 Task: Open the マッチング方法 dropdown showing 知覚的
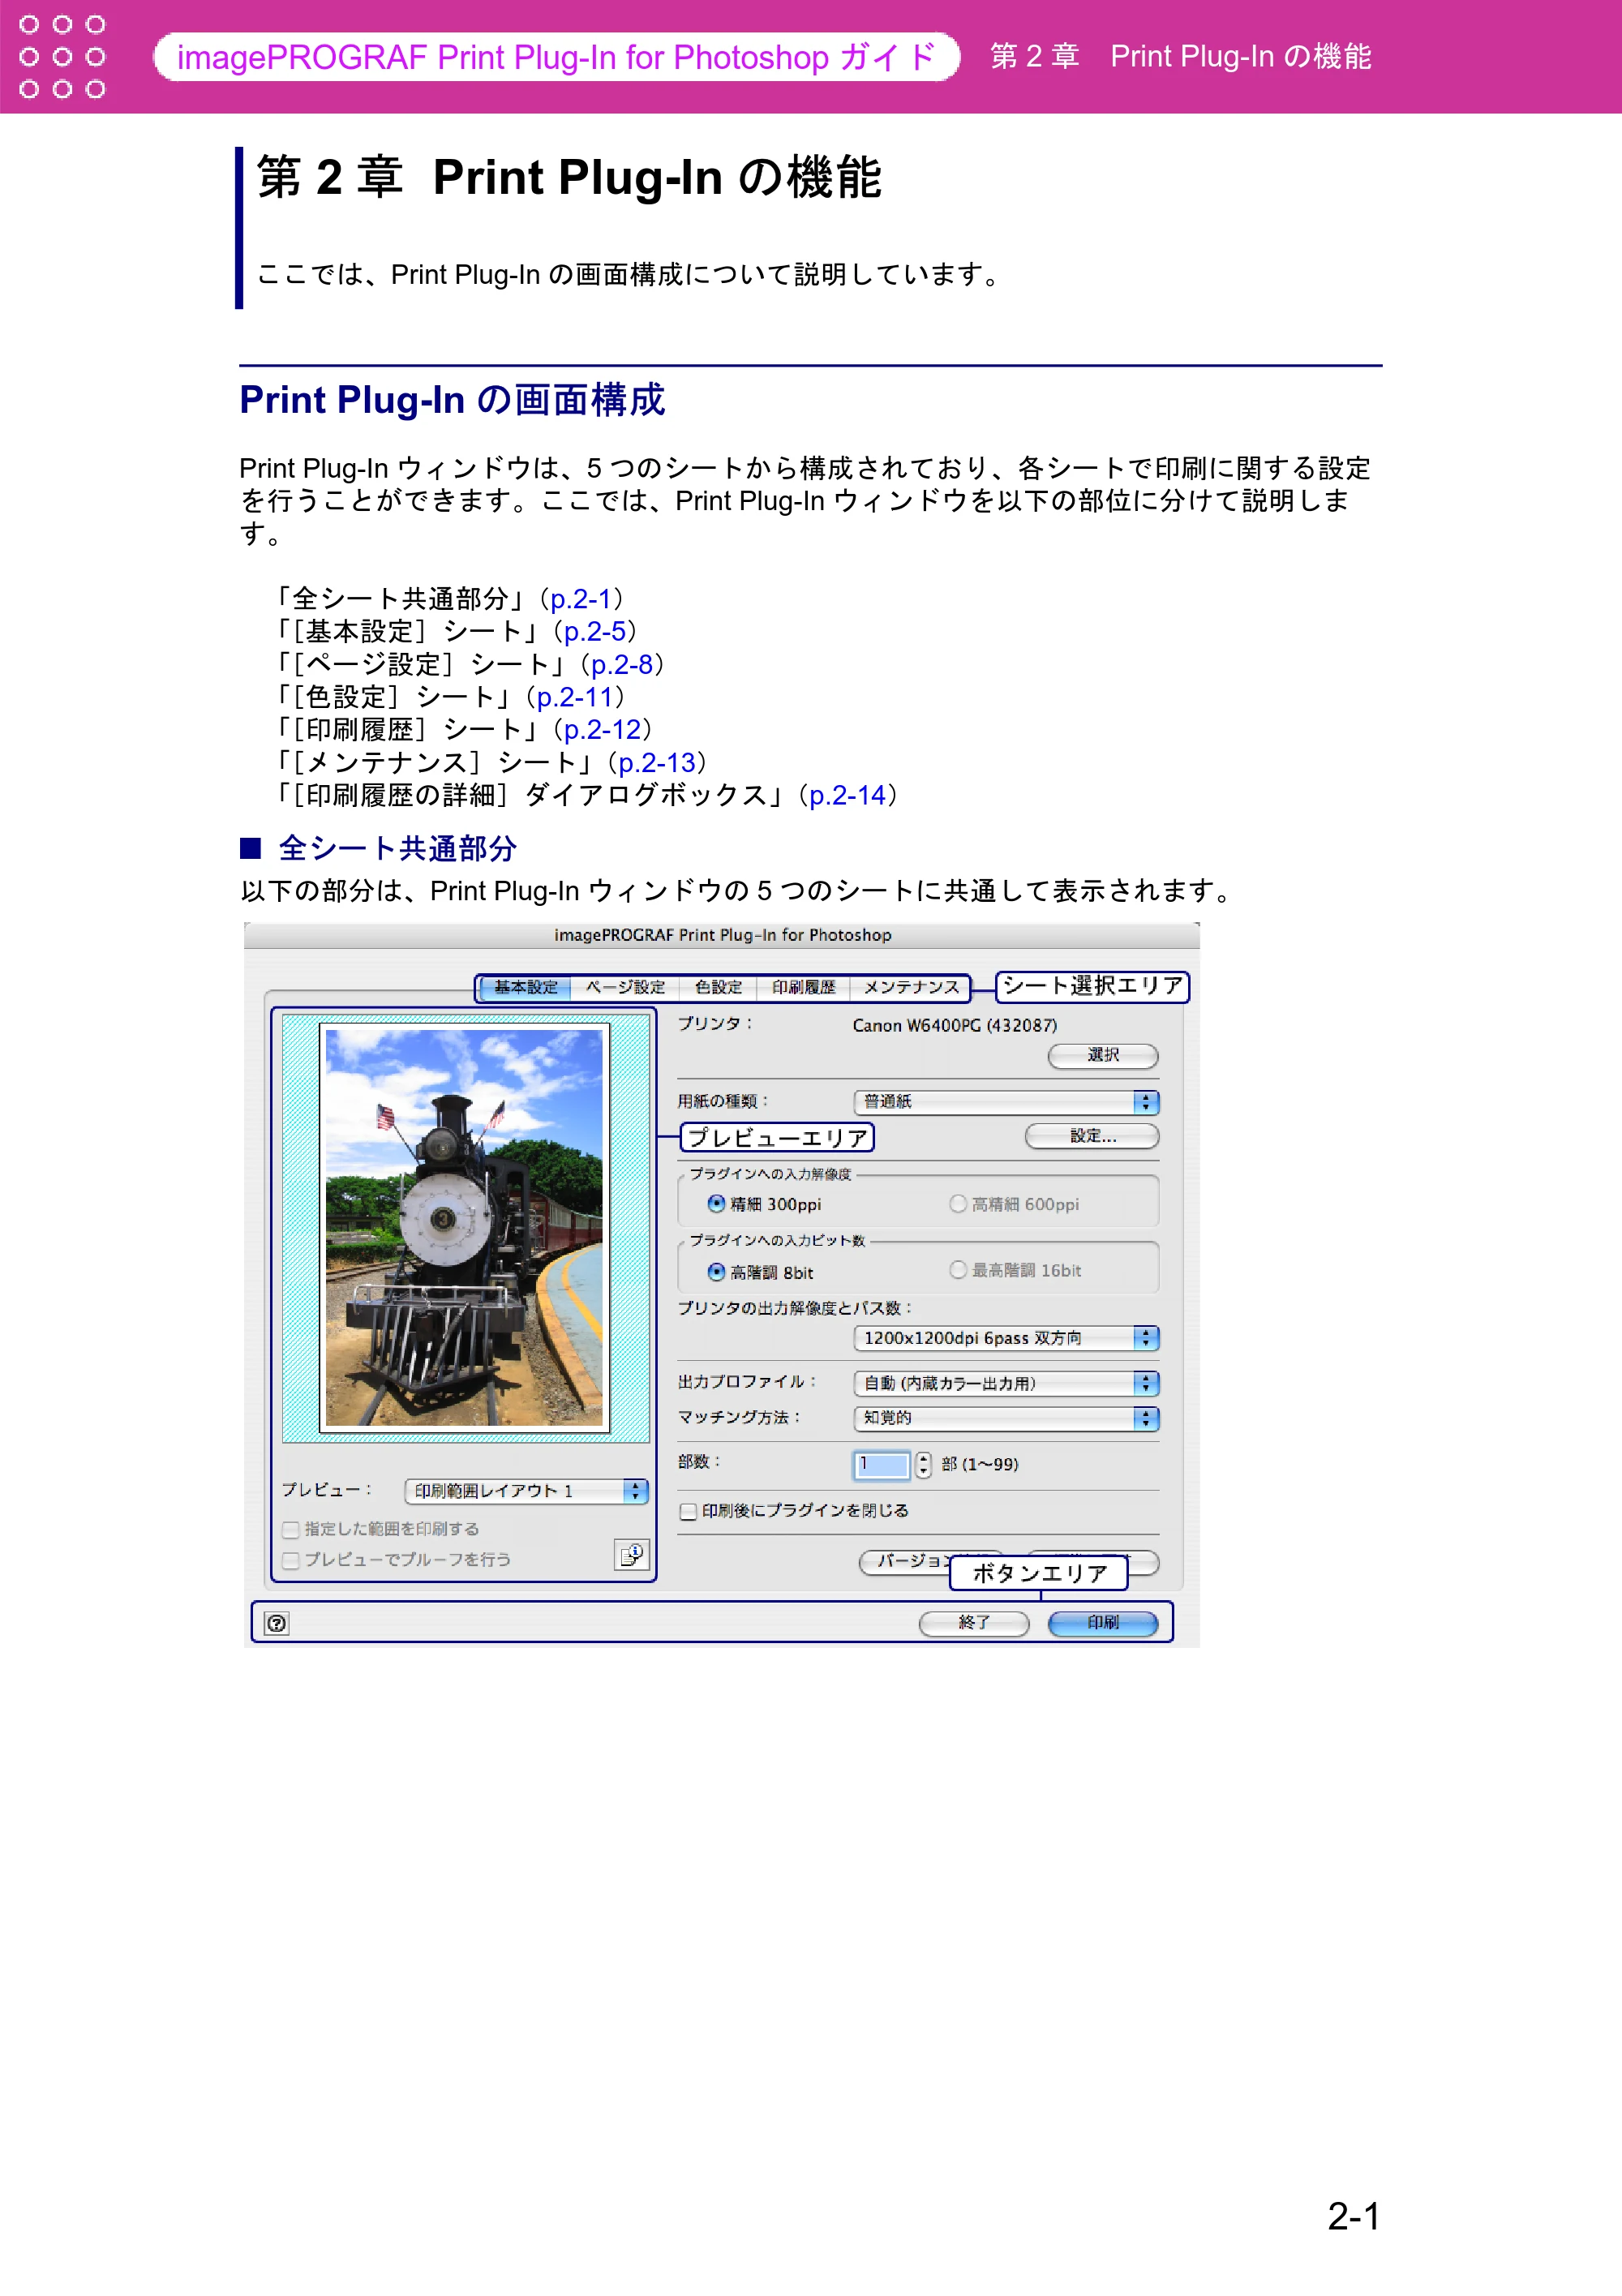(1006, 1418)
